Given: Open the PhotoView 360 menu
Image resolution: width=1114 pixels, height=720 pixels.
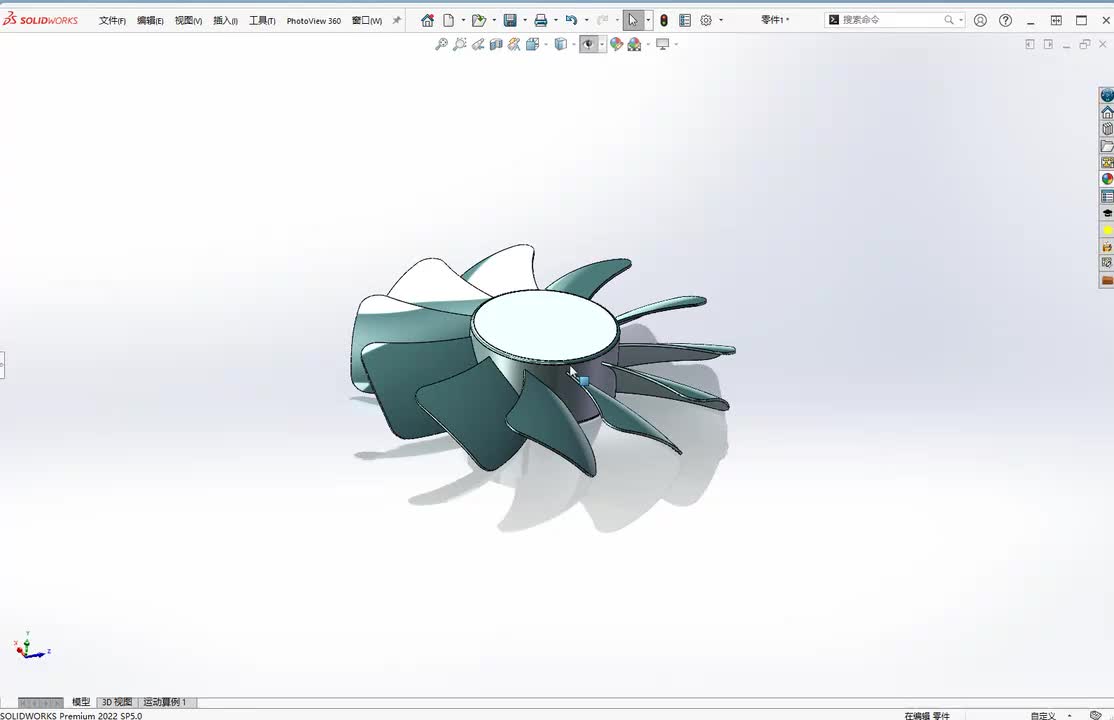Looking at the screenshot, I should [x=313, y=21].
